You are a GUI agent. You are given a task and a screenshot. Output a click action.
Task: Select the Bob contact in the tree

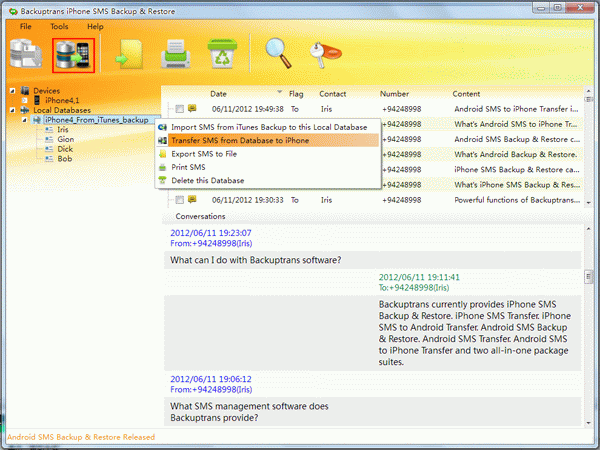[64, 158]
